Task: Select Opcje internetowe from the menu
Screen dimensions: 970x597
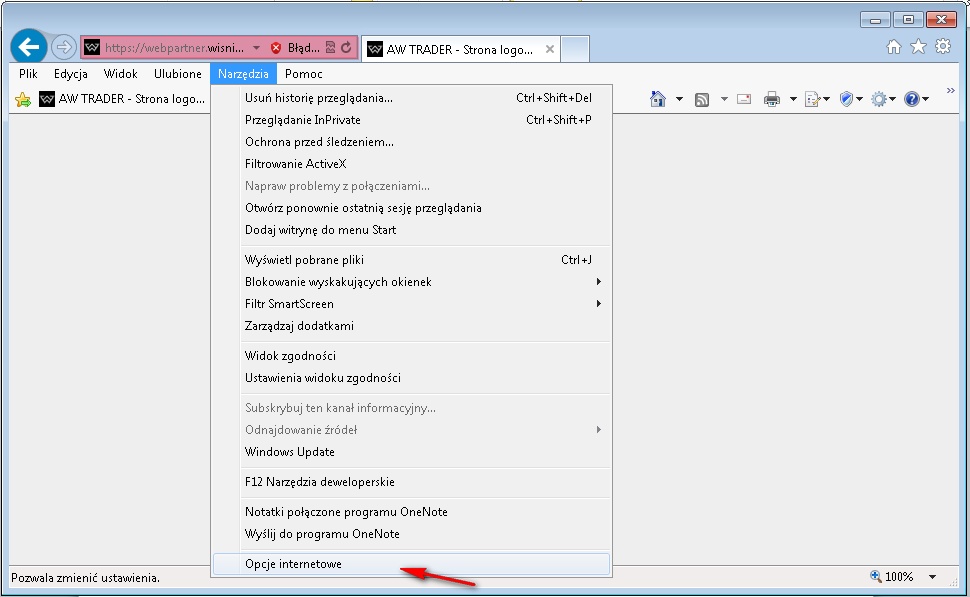Action: pyautogui.click(x=293, y=564)
